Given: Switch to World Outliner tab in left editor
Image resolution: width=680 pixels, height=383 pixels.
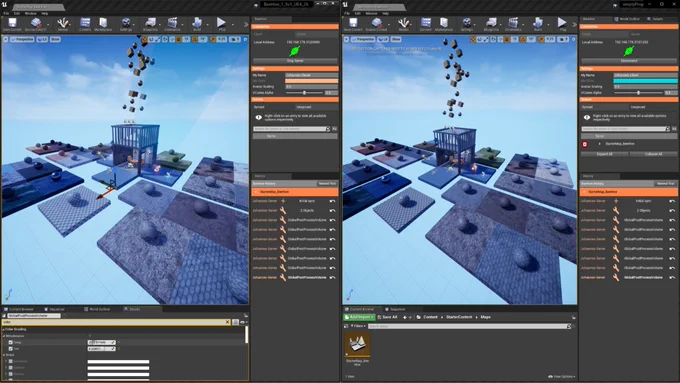Looking at the screenshot, I should click(97, 309).
